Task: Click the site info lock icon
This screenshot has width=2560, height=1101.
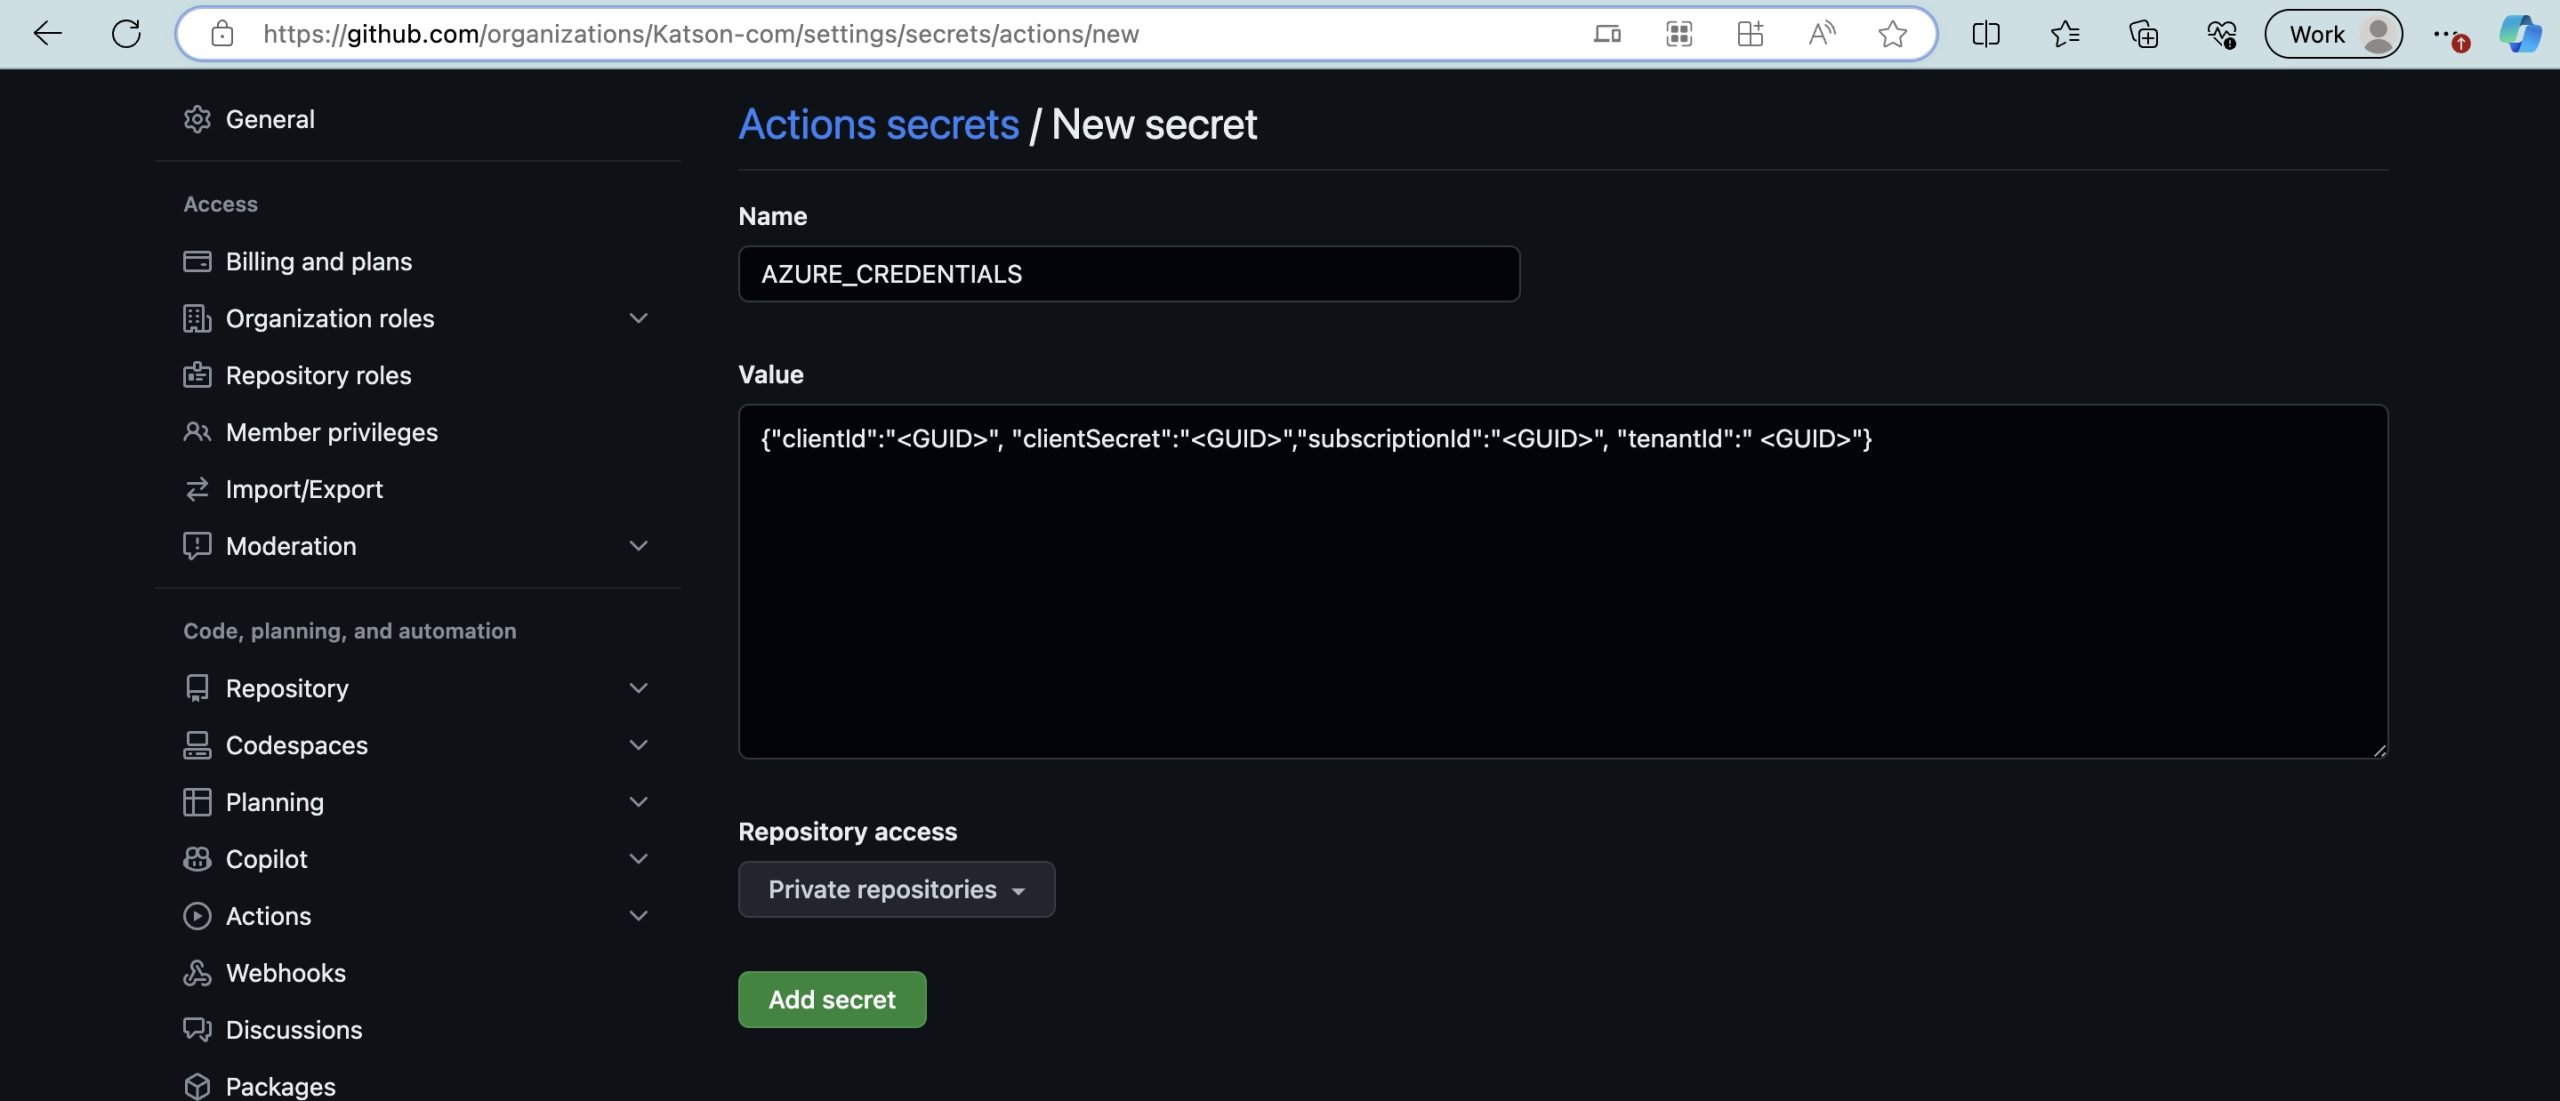Action: 222,34
